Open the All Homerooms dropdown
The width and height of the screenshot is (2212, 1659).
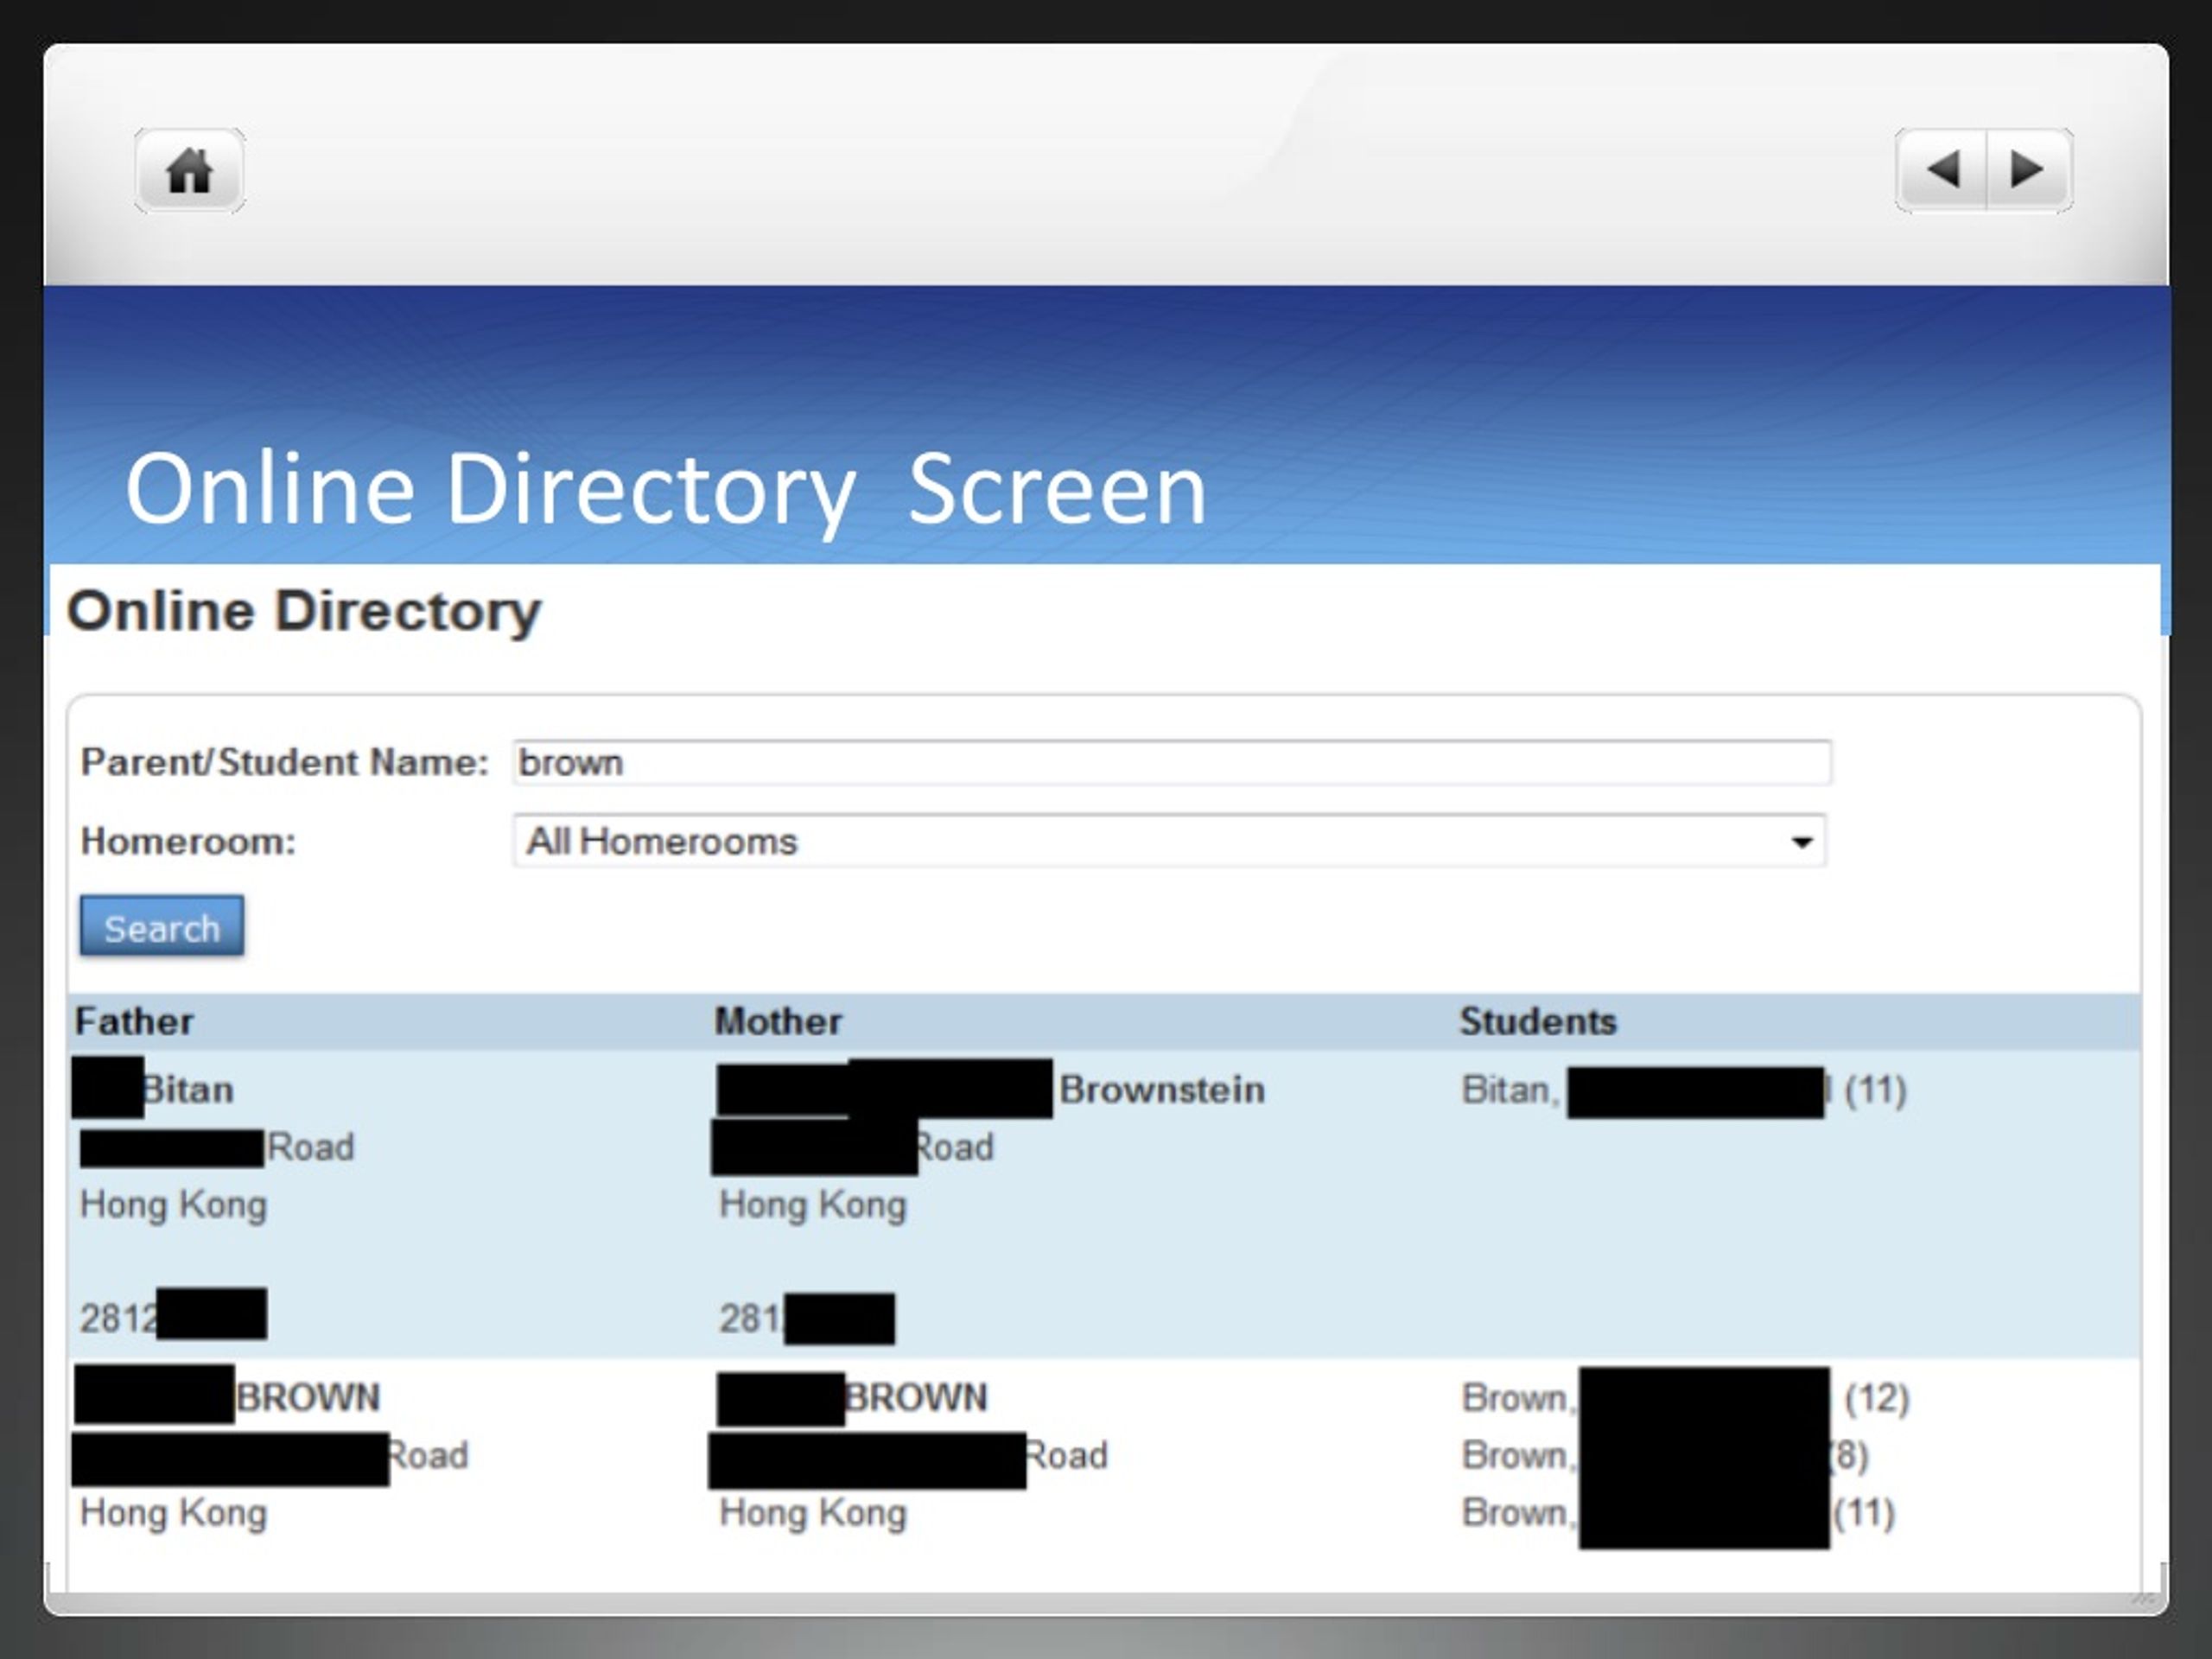tap(1170, 841)
